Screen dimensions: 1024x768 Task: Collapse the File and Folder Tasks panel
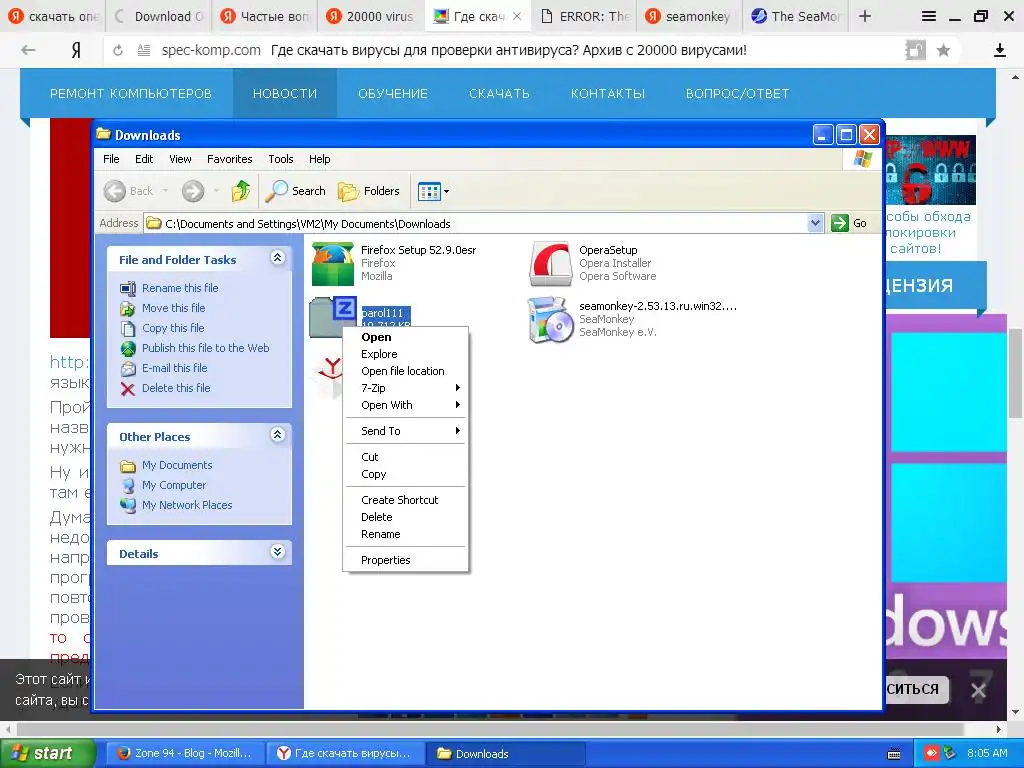pyautogui.click(x=278, y=258)
